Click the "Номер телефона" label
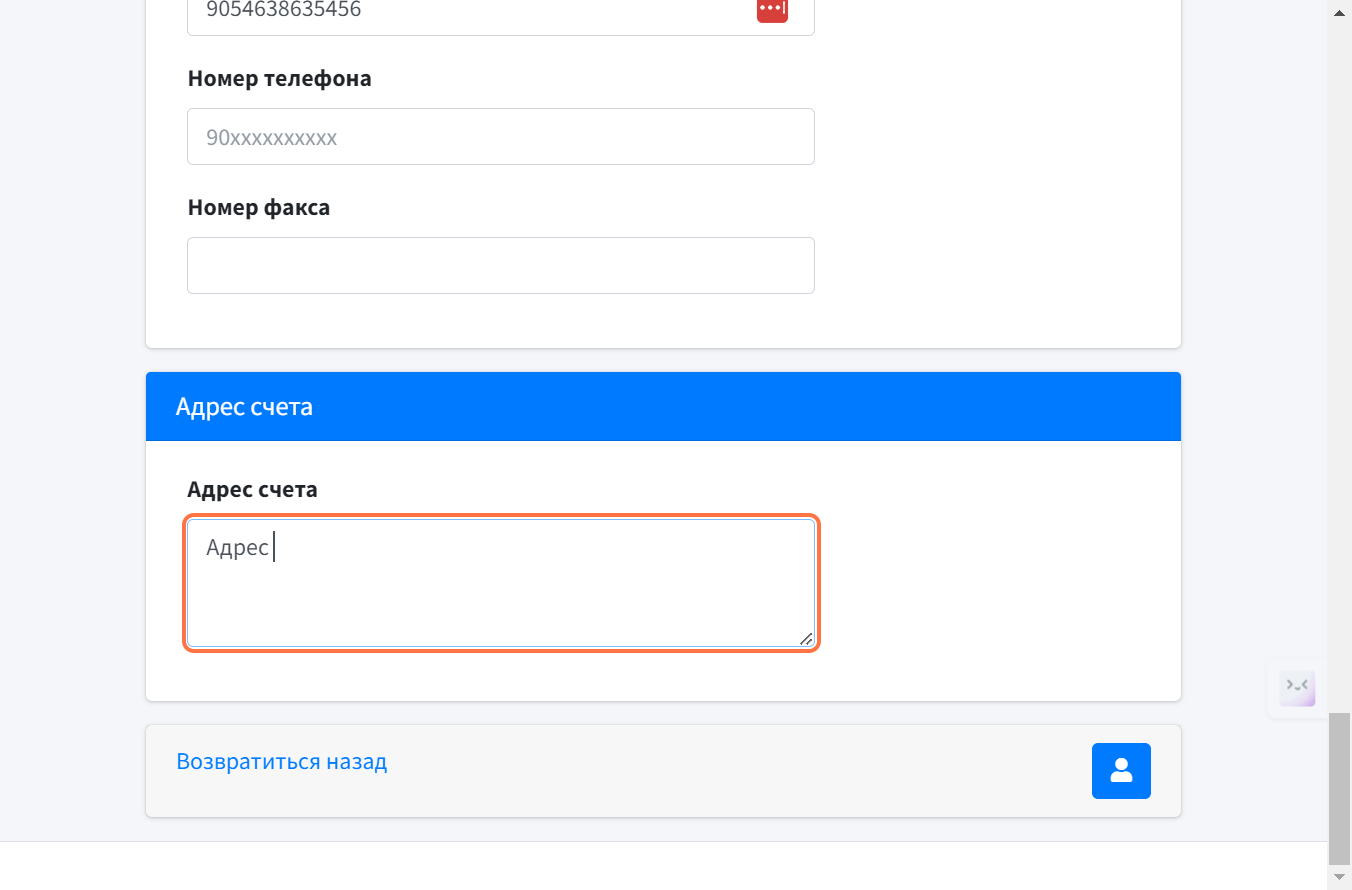 click(x=279, y=79)
